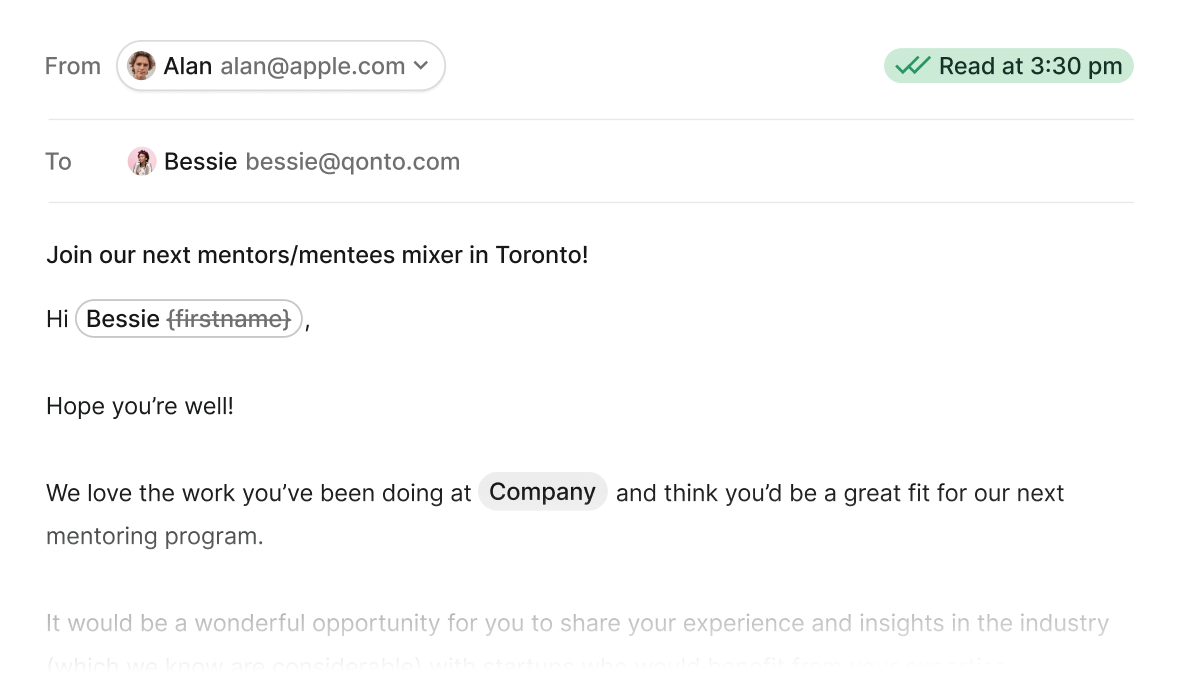Click the subject line about Toronto mixer

(x=317, y=255)
